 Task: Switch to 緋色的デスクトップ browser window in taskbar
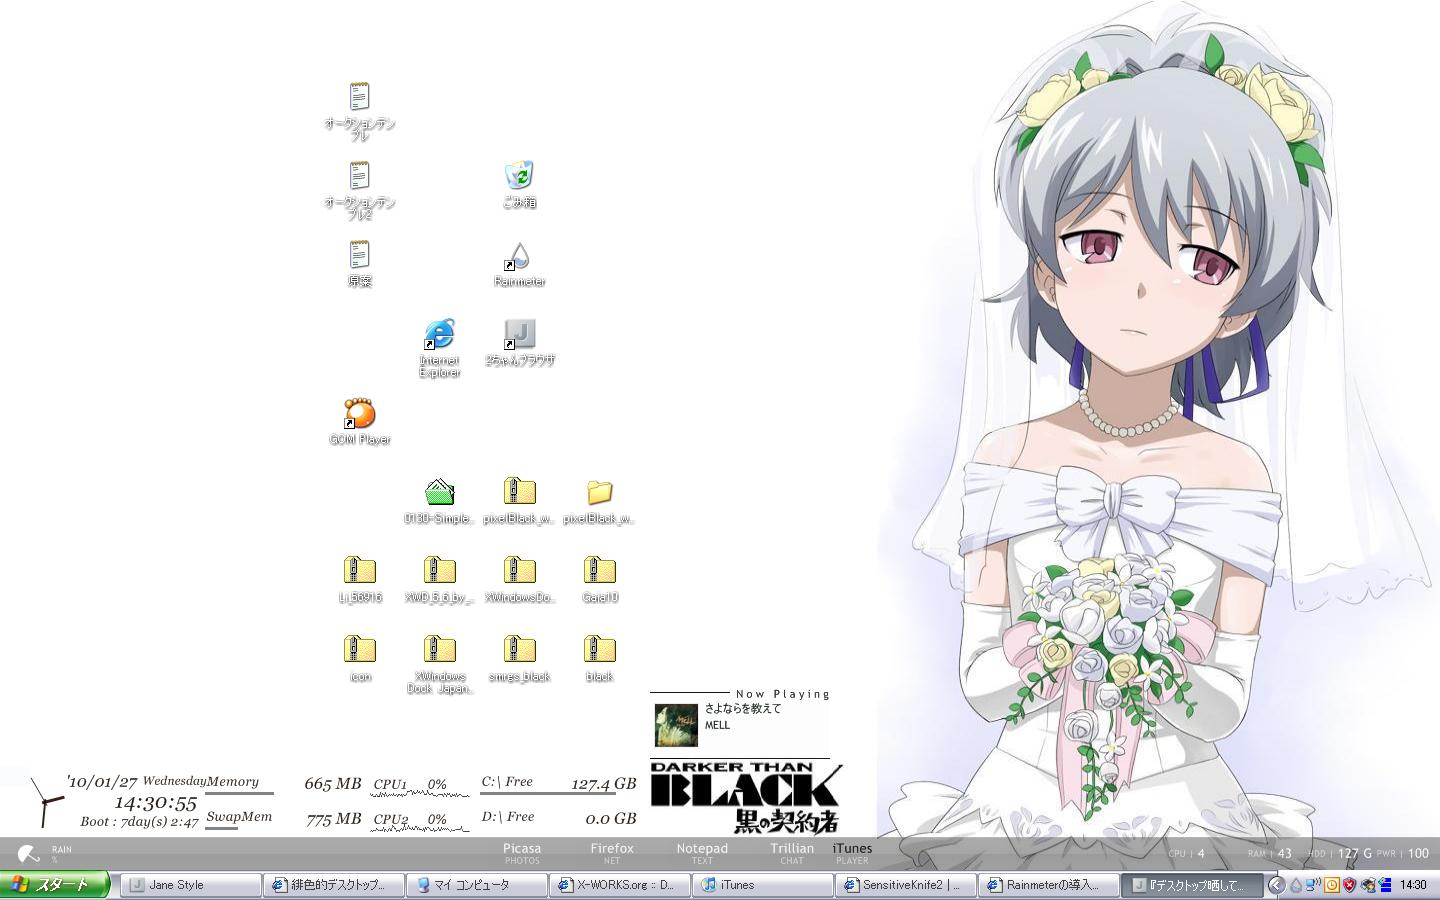coord(334,885)
